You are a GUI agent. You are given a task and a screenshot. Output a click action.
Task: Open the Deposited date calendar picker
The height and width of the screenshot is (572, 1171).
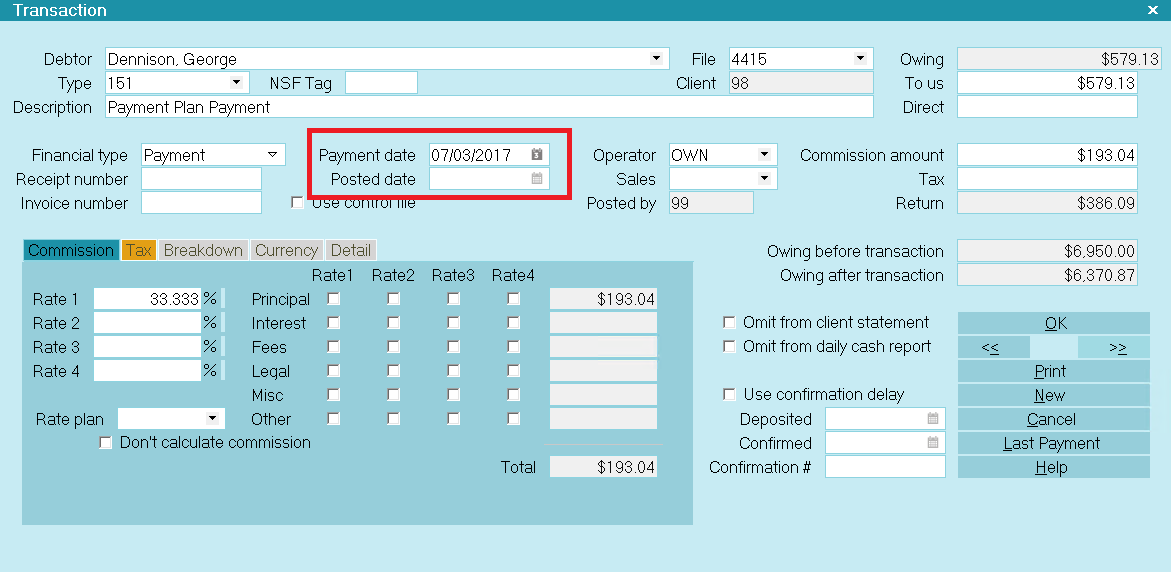(x=933, y=419)
